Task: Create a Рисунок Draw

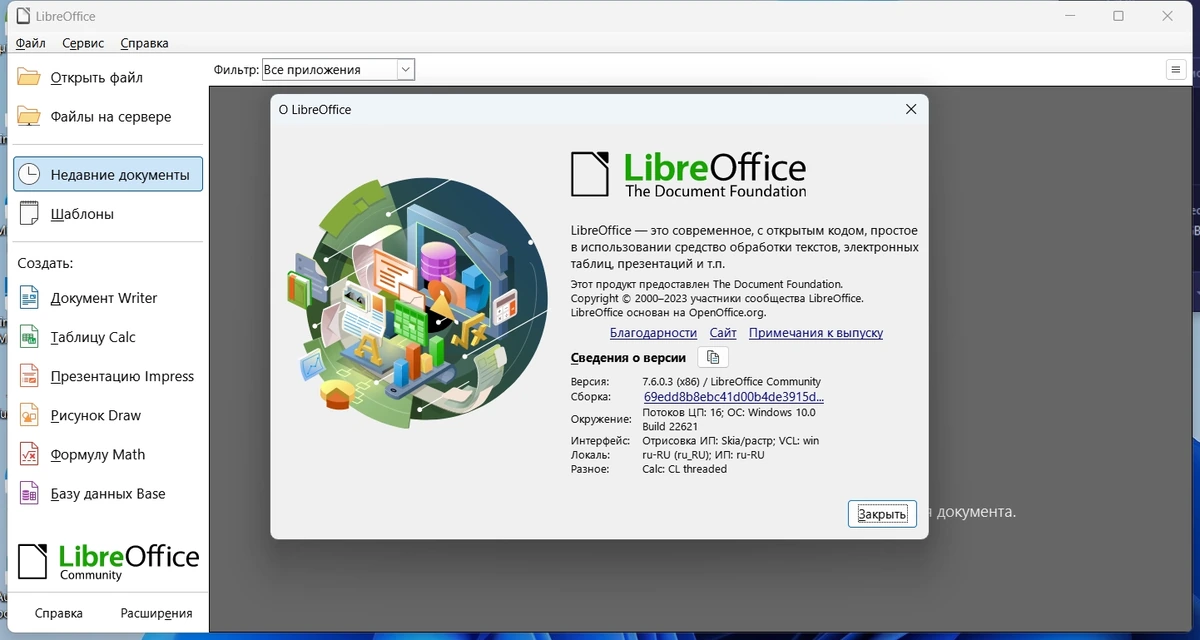Action: coord(108,415)
